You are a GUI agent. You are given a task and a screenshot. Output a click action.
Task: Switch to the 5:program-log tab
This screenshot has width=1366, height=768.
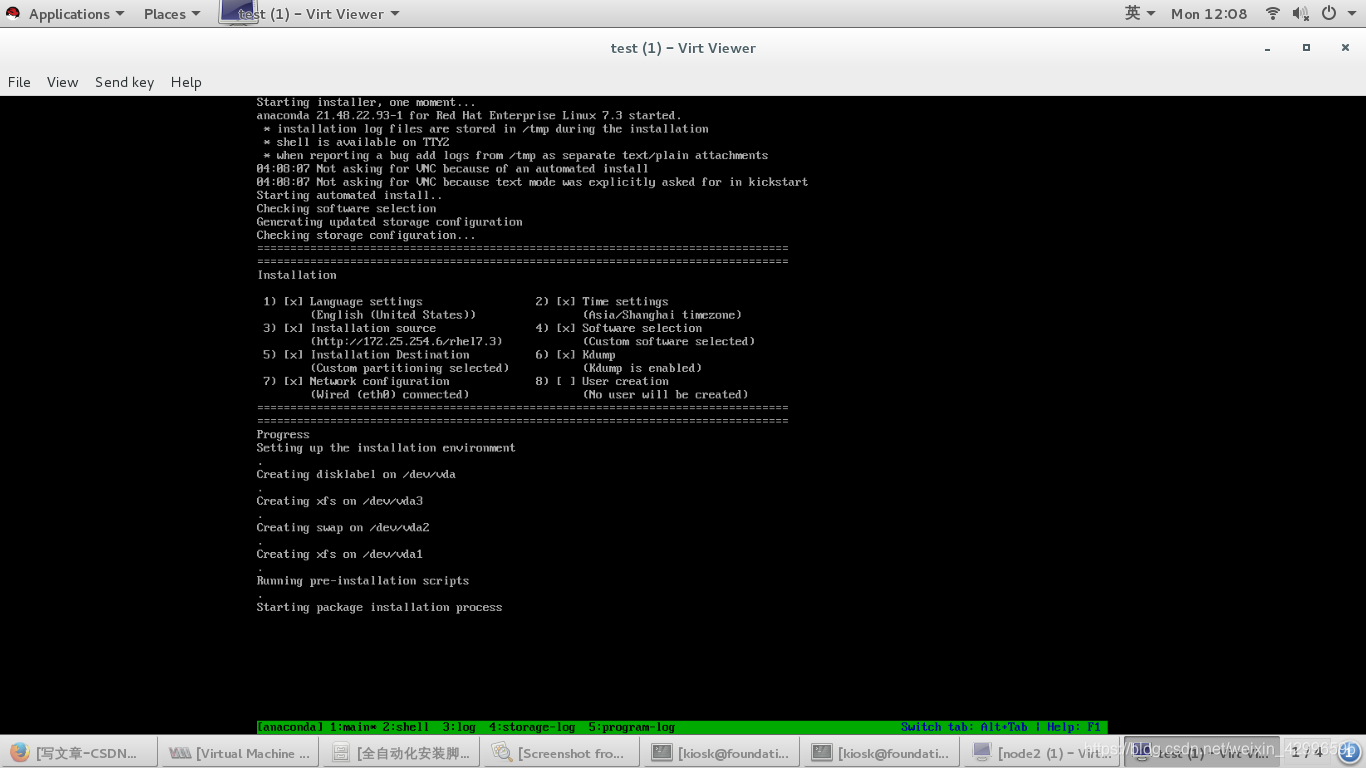(632, 727)
